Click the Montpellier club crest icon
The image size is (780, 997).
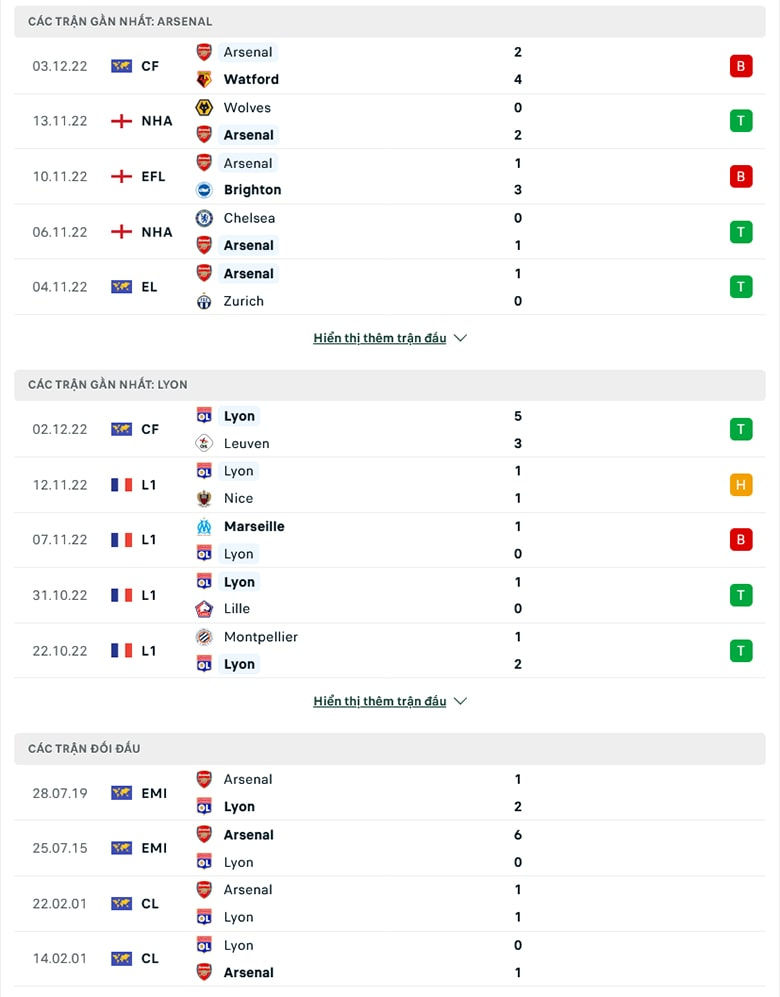click(x=204, y=637)
